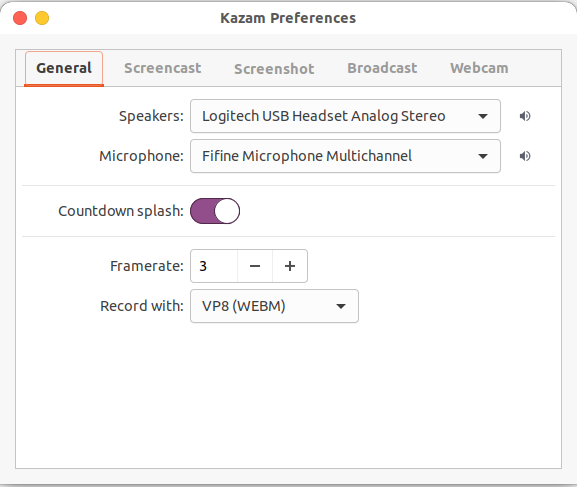Select the General tab
Screen dimensions: 577x487
(64, 68)
